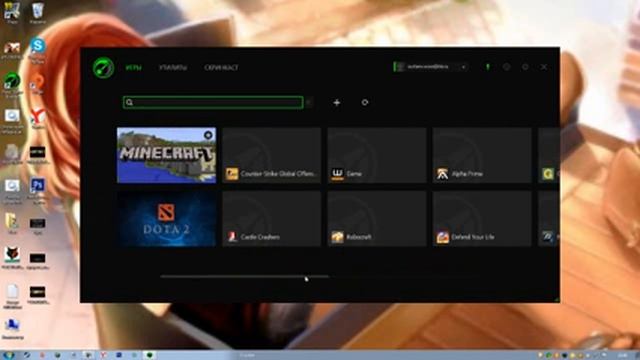Click the Defend Your Life game icon
640x360 pixels.
pos(442,237)
